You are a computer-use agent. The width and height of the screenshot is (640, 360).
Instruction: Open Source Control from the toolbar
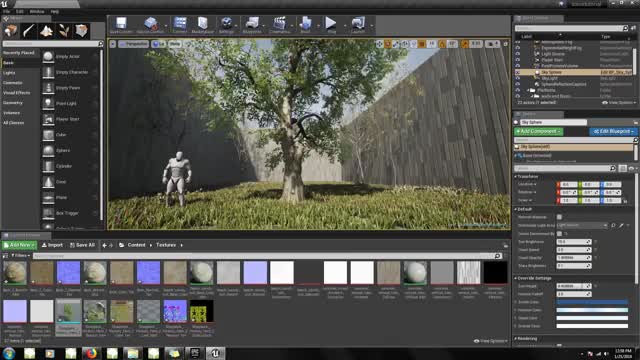pyautogui.click(x=150, y=25)
